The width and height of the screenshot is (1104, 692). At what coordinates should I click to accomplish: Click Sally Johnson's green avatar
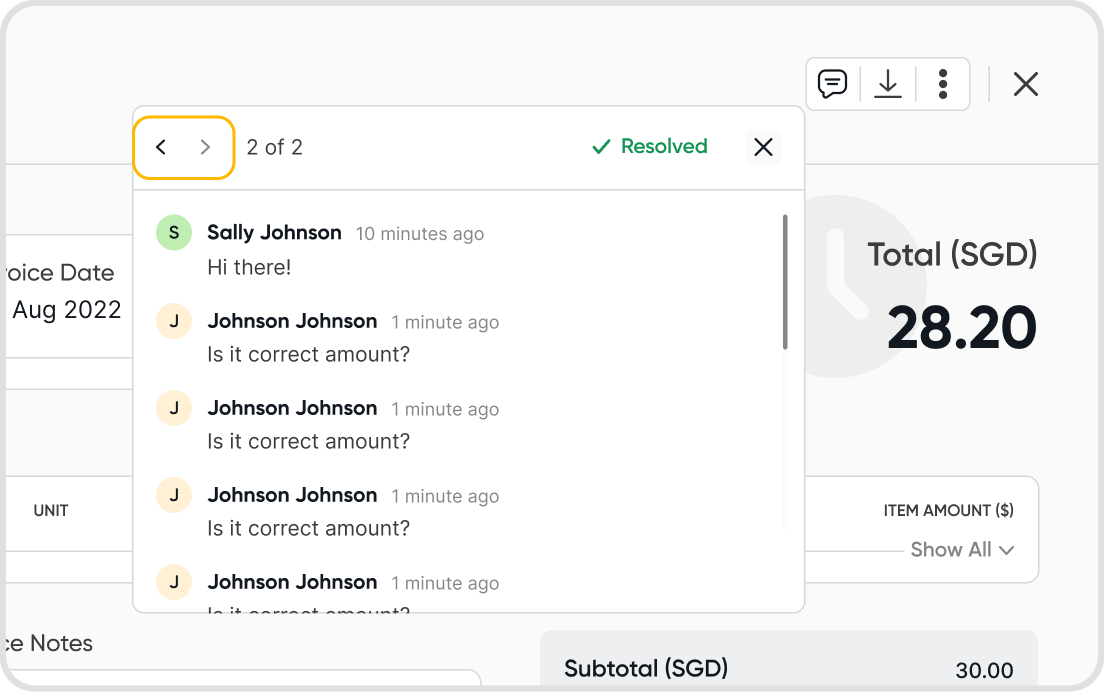174,233
